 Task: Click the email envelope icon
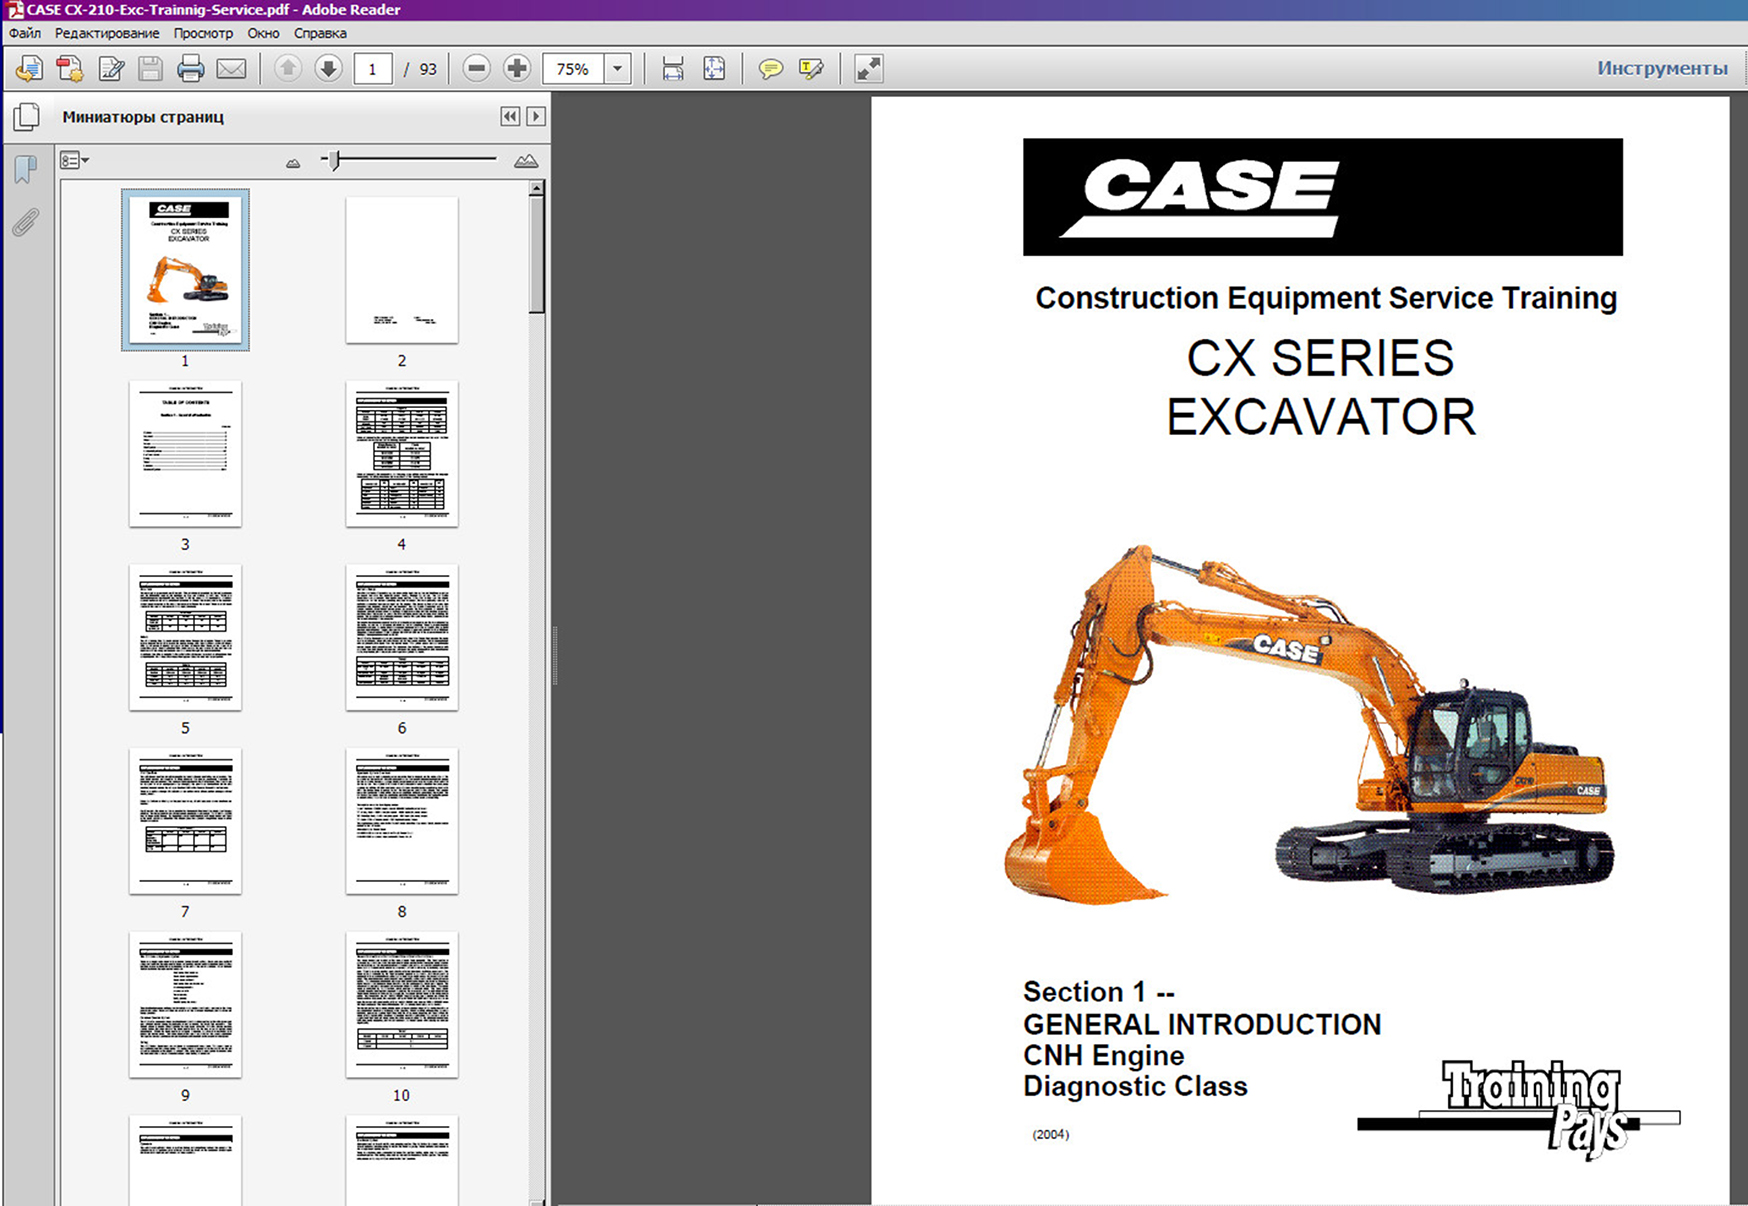(x=231, y=69)
